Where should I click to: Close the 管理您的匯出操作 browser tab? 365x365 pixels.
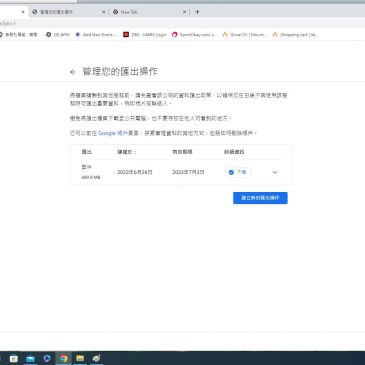103,12
